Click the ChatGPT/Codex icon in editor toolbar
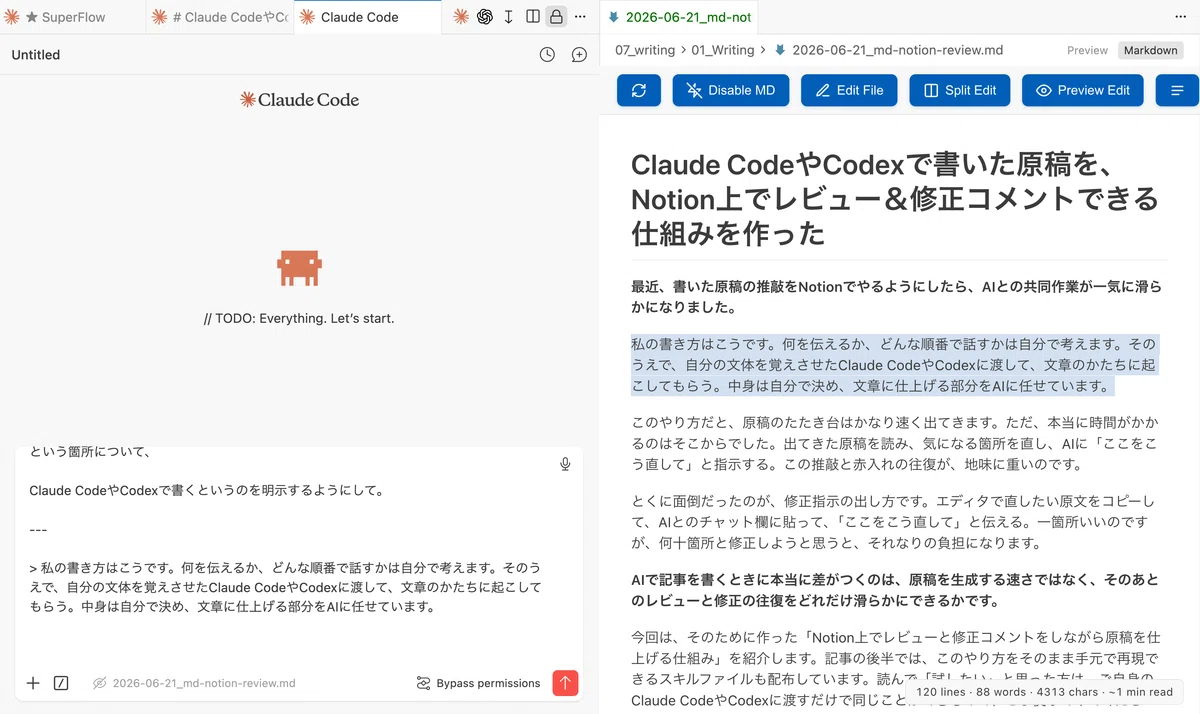The image size is (1200, 714). [485, 17]
